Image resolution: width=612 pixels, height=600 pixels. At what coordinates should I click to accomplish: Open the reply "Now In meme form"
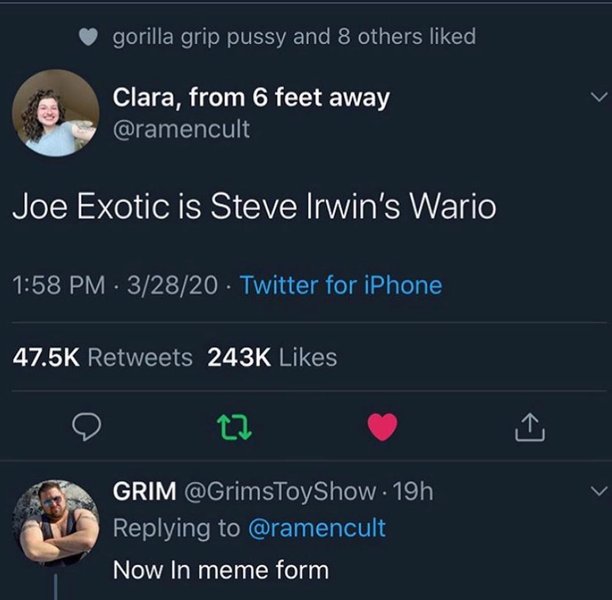pos(220,570)
